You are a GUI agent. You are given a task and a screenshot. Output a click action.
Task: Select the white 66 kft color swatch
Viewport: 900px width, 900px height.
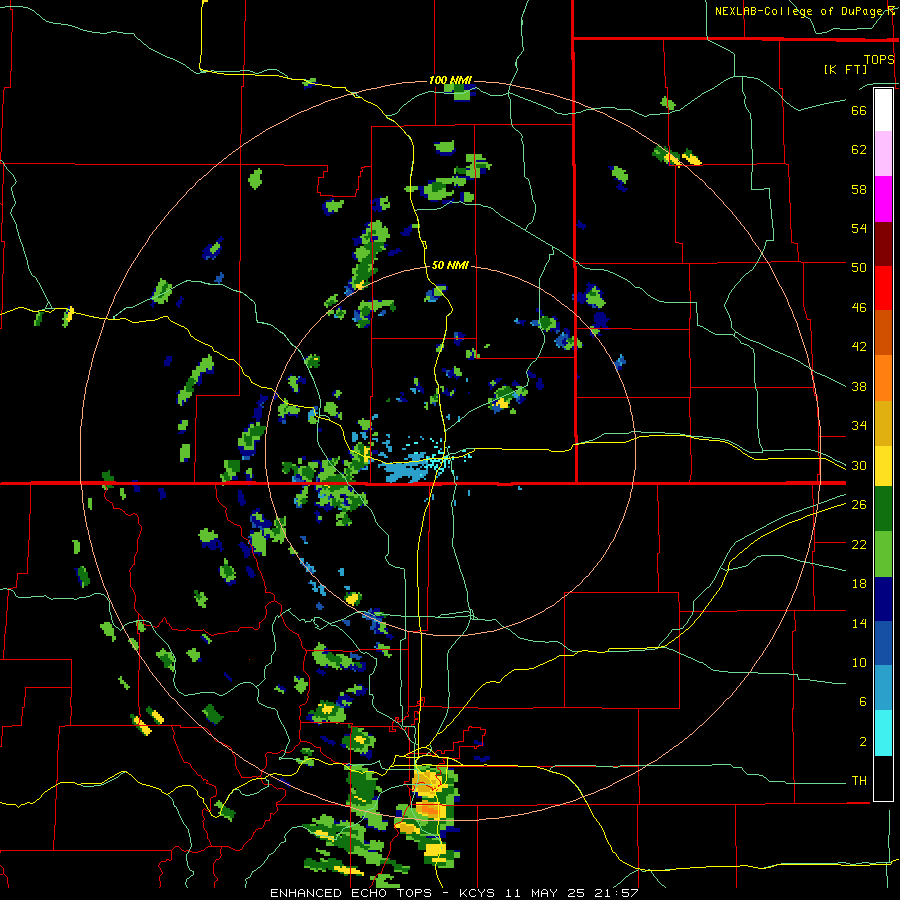(883, 110)
